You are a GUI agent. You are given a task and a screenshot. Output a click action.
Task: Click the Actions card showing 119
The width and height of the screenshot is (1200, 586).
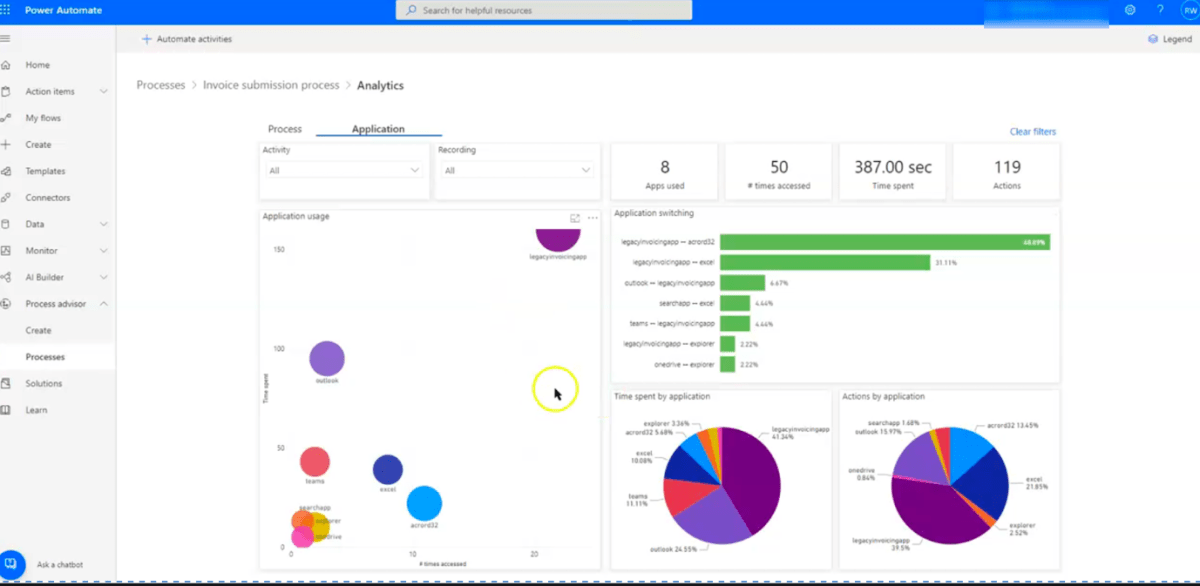click(1007, 173)
